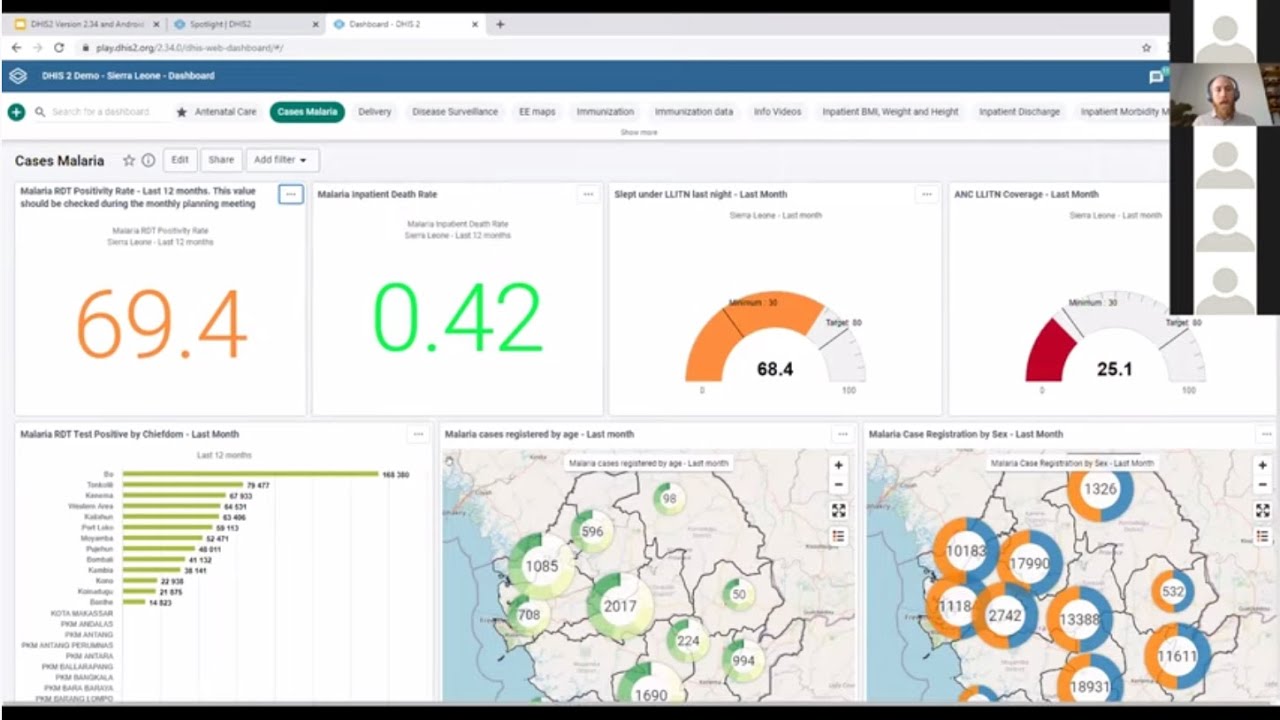Open Malaria cases by age item menu
Viewport: 1280px width, 720px height.
[x=843, y=434]
